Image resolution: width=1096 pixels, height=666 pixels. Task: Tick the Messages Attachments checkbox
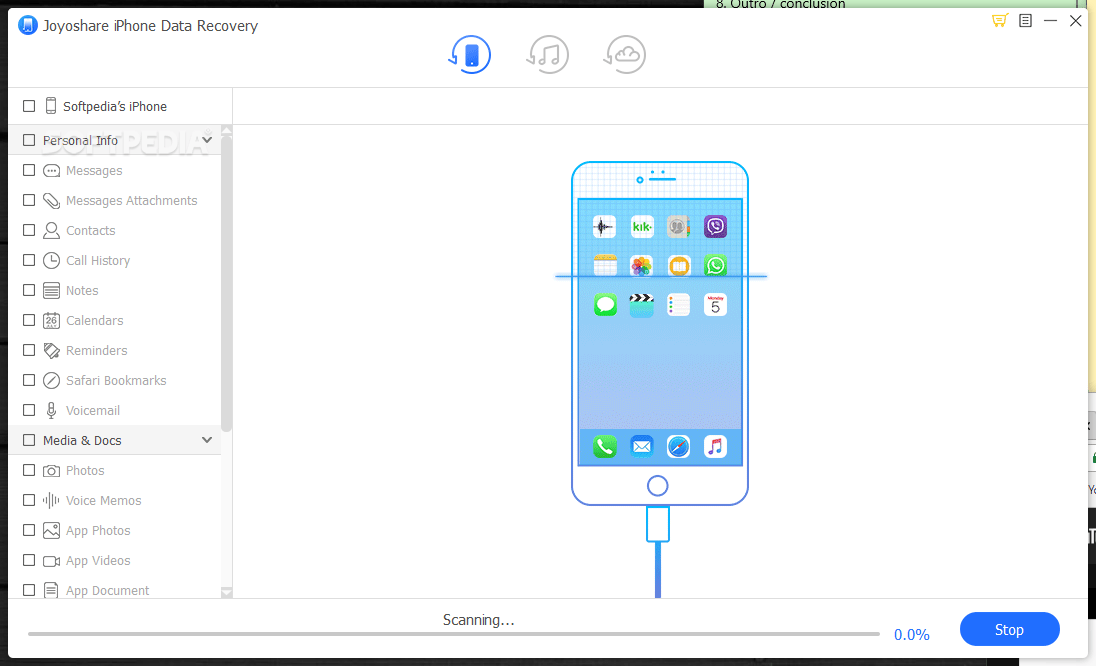click(x=29, y=201)
